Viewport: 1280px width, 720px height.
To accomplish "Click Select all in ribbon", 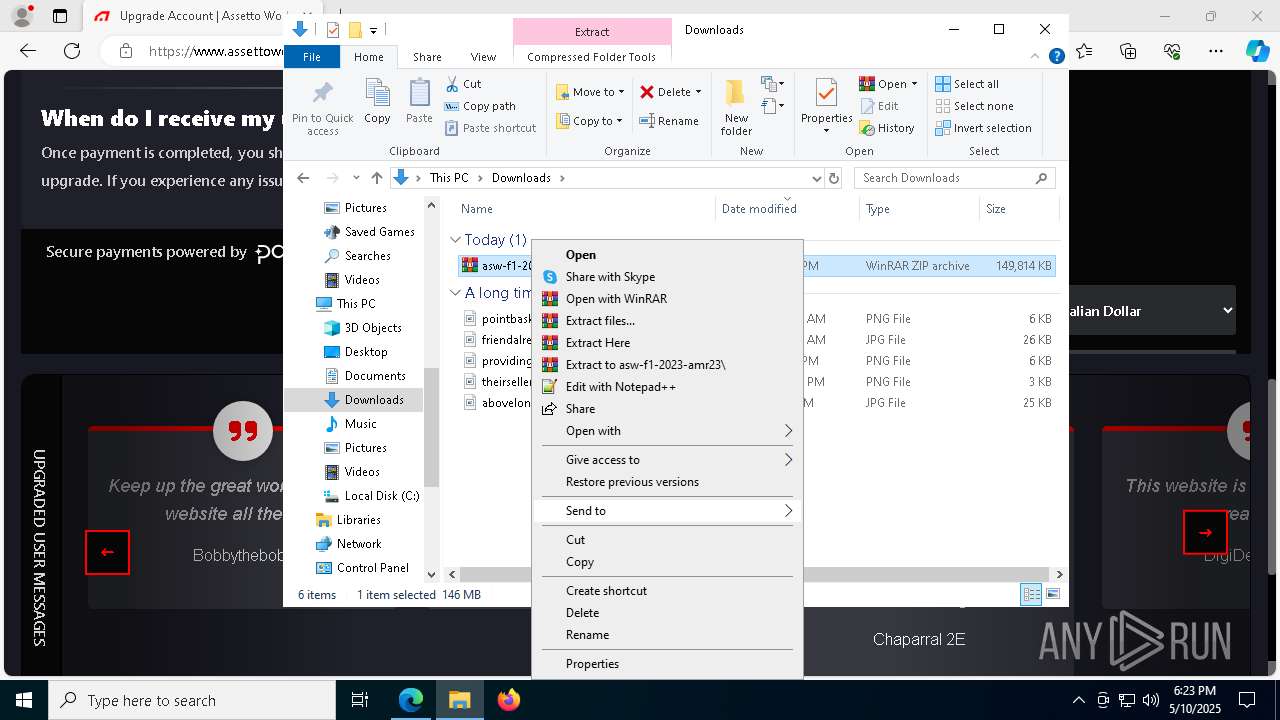I will 967,84.
